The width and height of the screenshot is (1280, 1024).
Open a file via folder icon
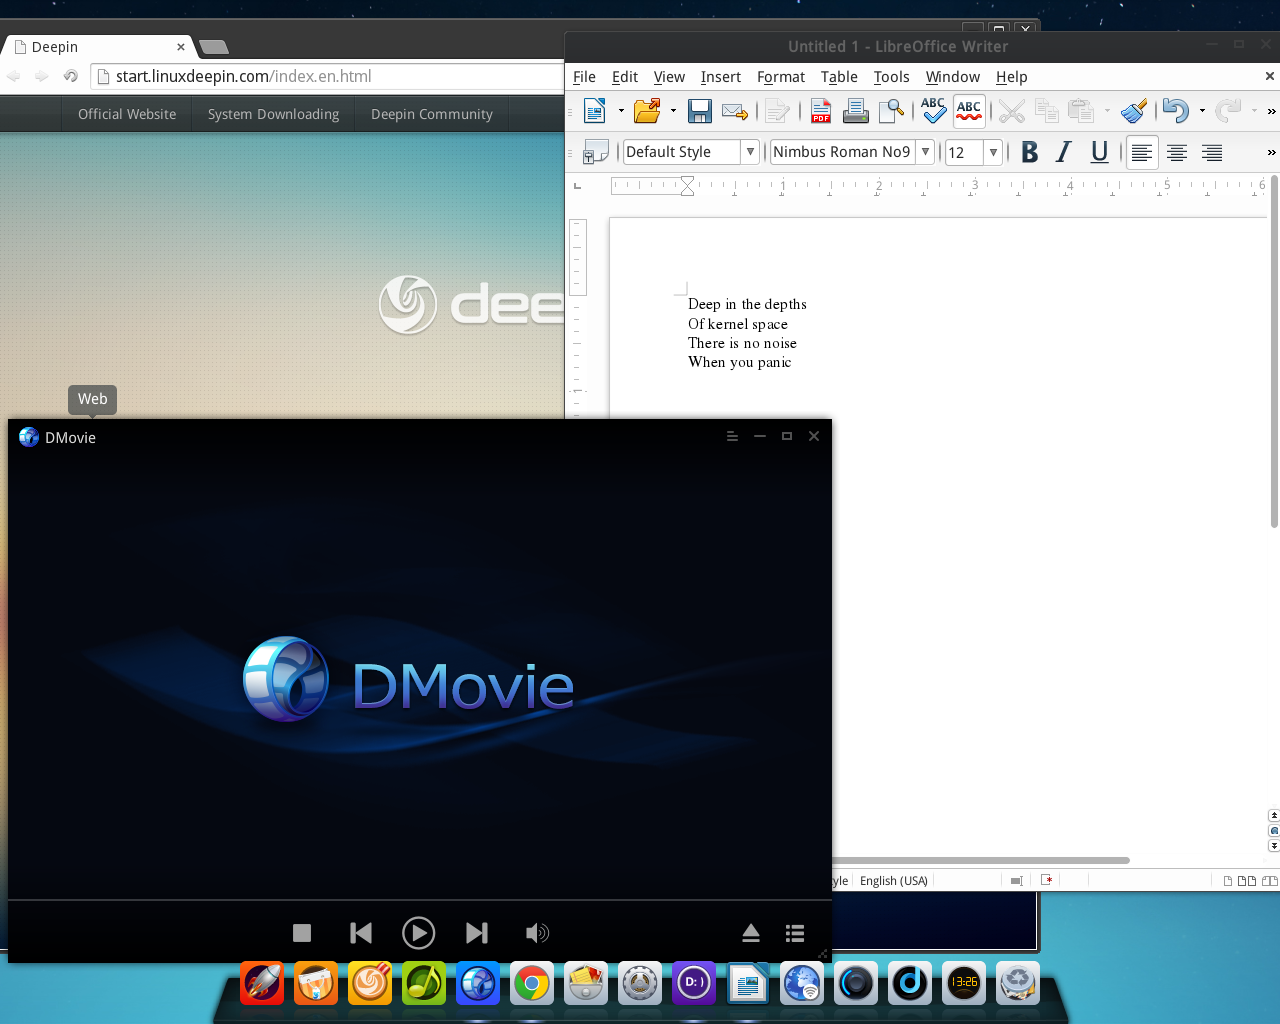point(647,111)
